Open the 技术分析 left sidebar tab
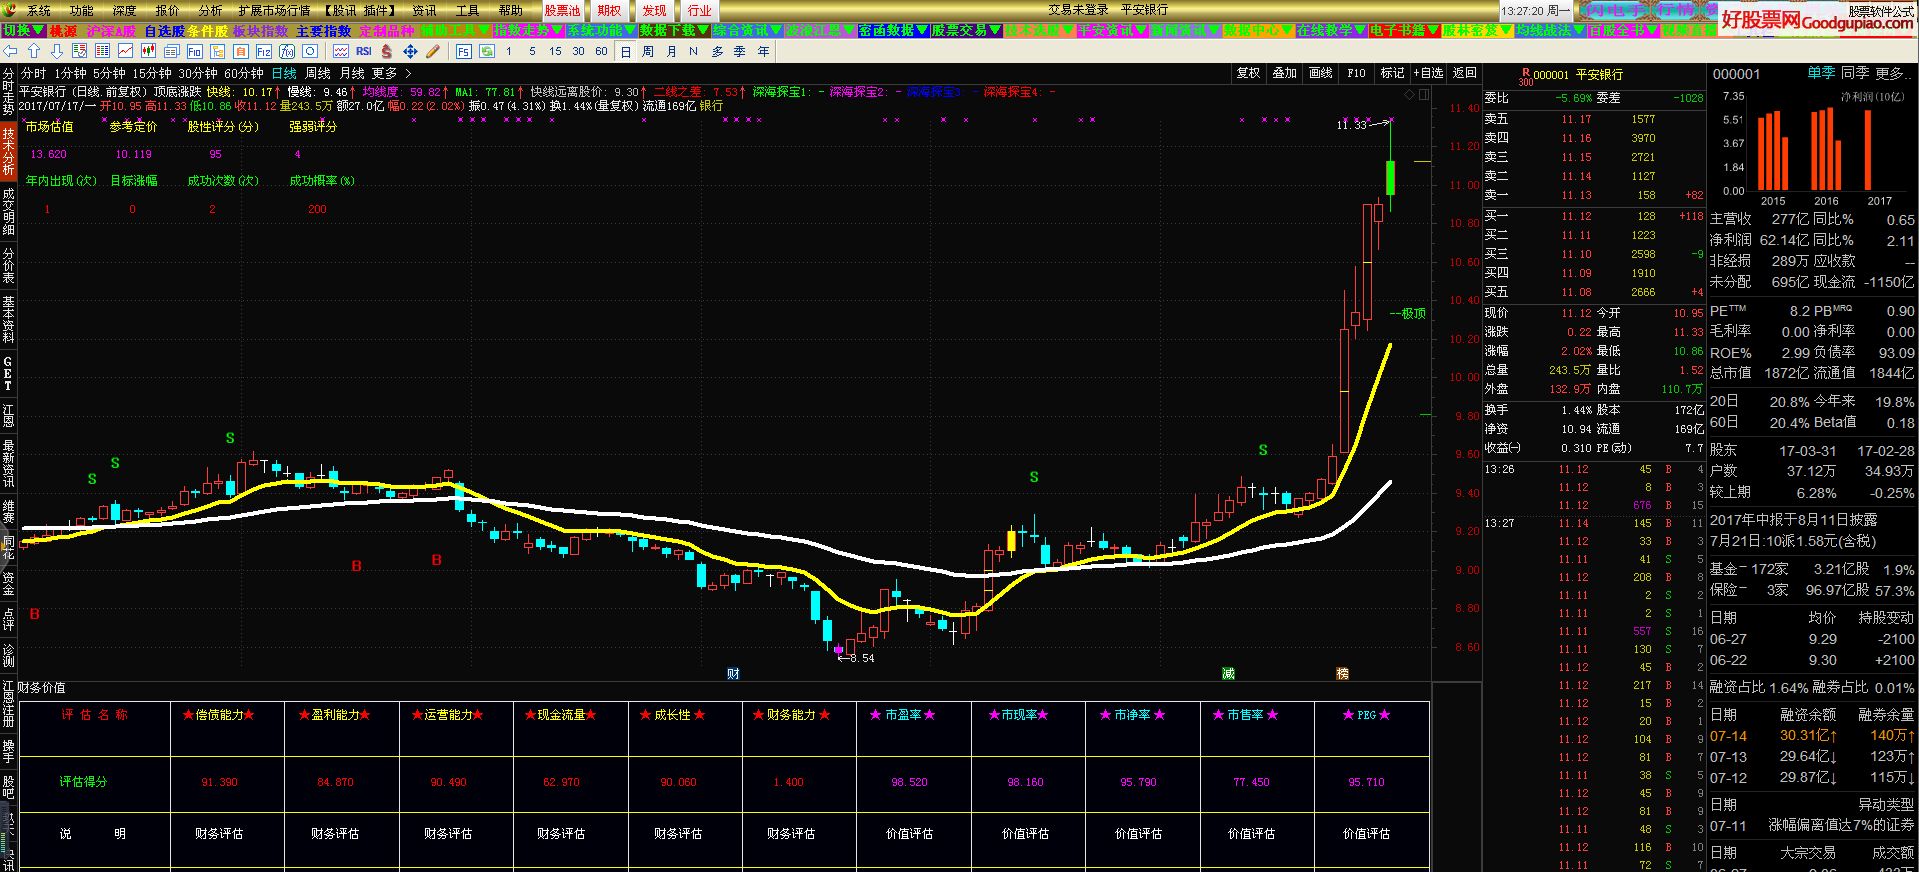 [8, 151]
